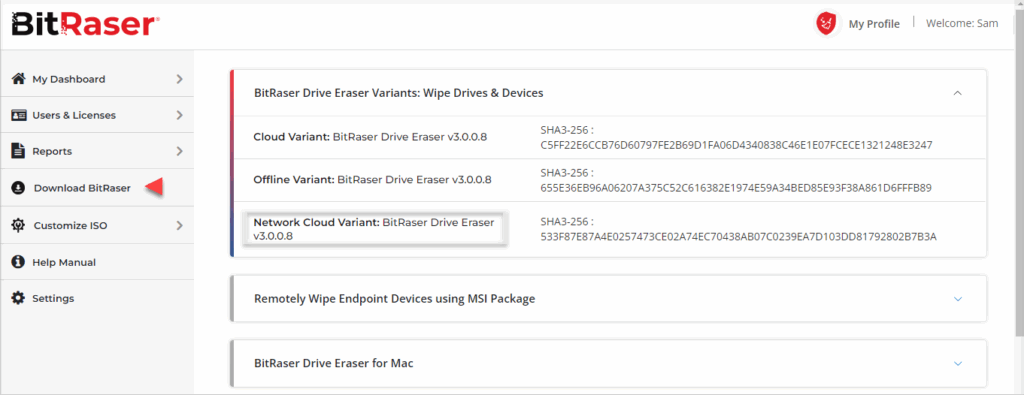Click the Download BitRaser arrow icon
Image resolution: width=1024 pixels, height=395 pixels.
click(19, 188)
